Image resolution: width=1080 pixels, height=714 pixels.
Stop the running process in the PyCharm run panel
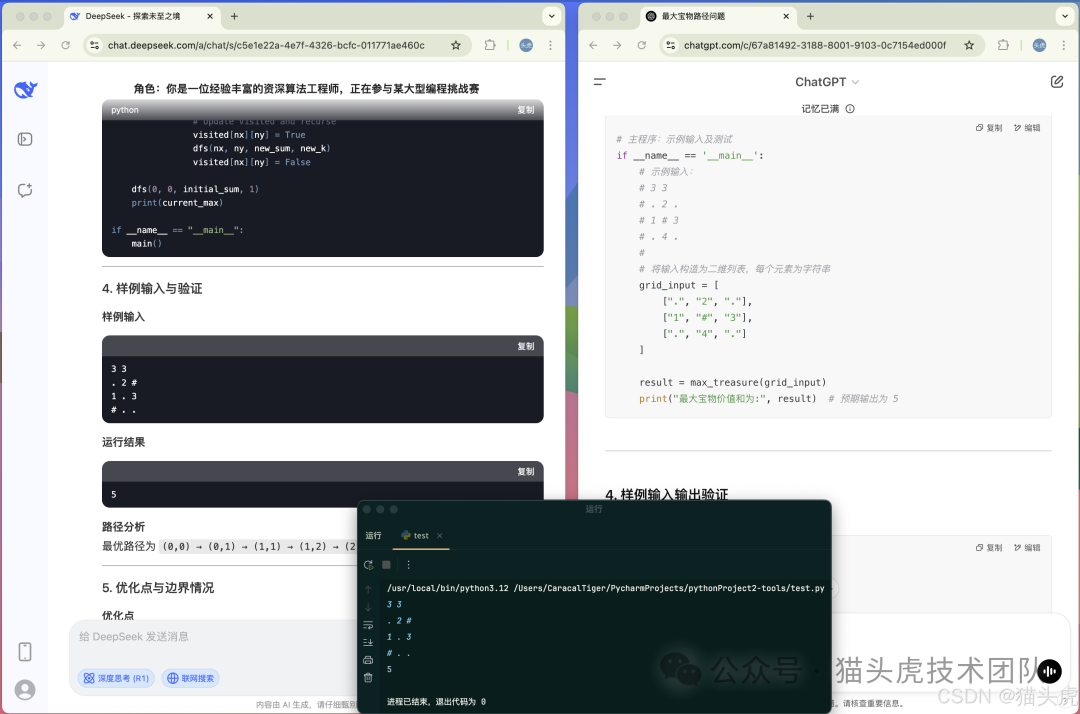386,565
